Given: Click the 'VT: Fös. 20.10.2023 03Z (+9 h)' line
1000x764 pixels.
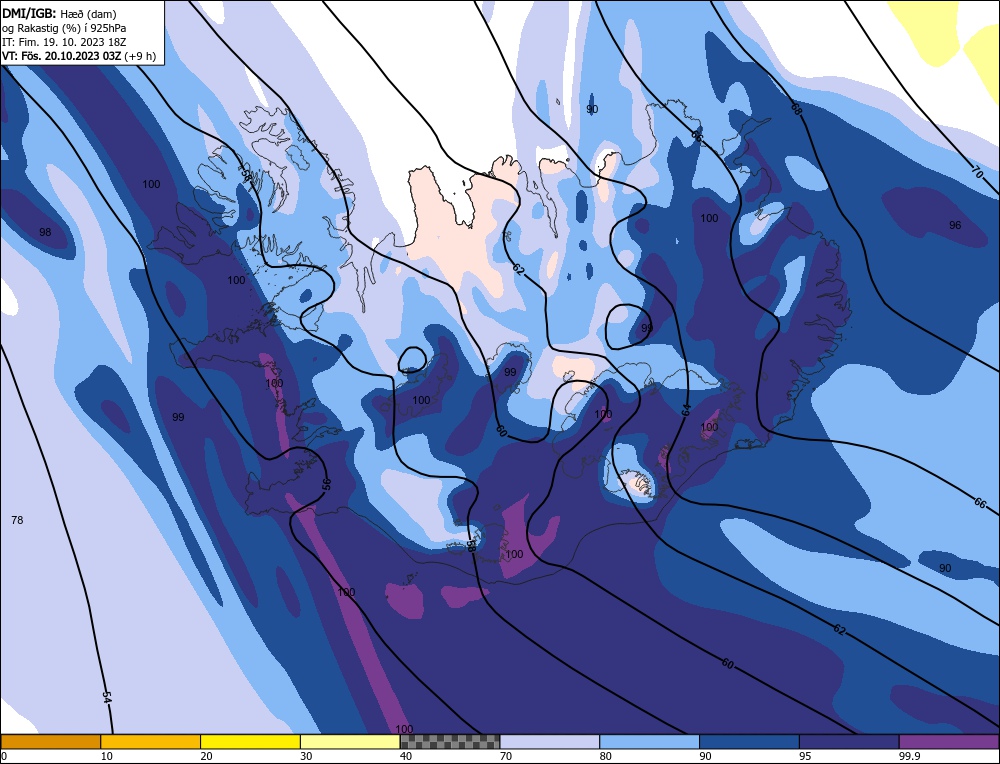Looking at the screenshot, I should 79,56.
